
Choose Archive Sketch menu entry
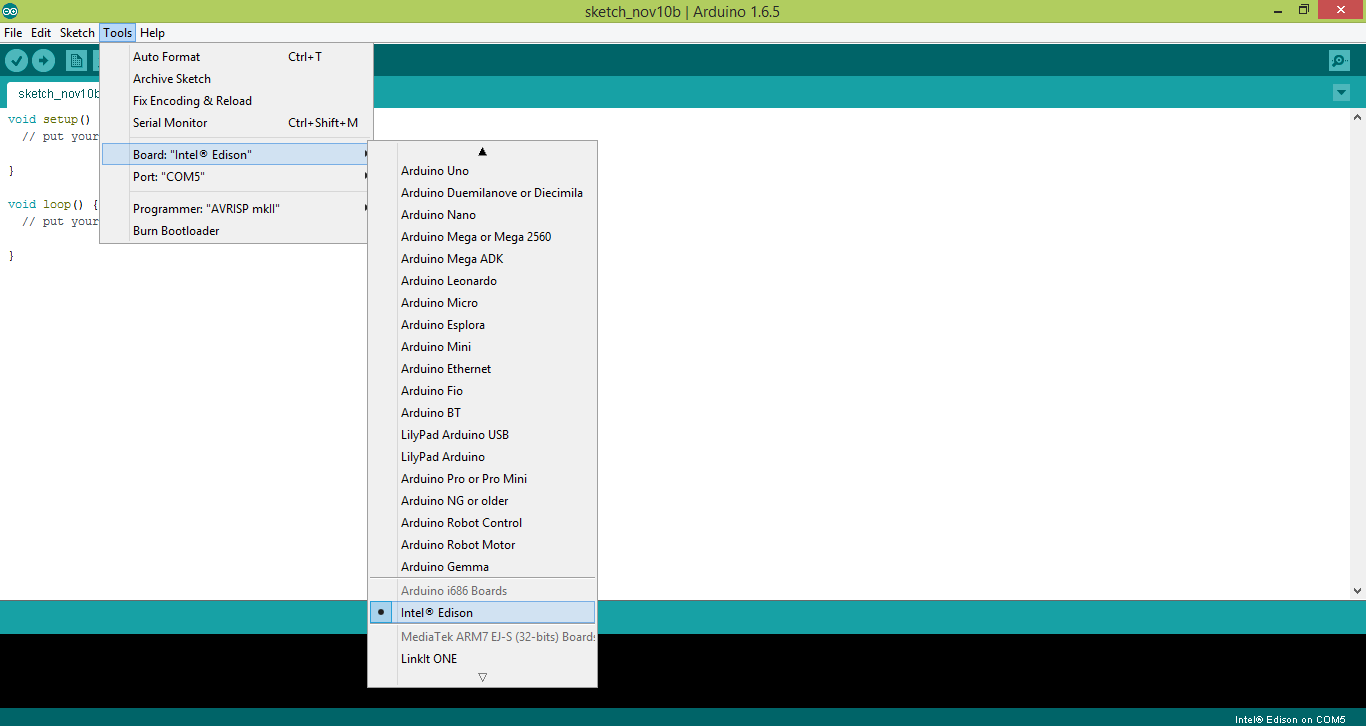pyautogui.click(x=236, y=79)
